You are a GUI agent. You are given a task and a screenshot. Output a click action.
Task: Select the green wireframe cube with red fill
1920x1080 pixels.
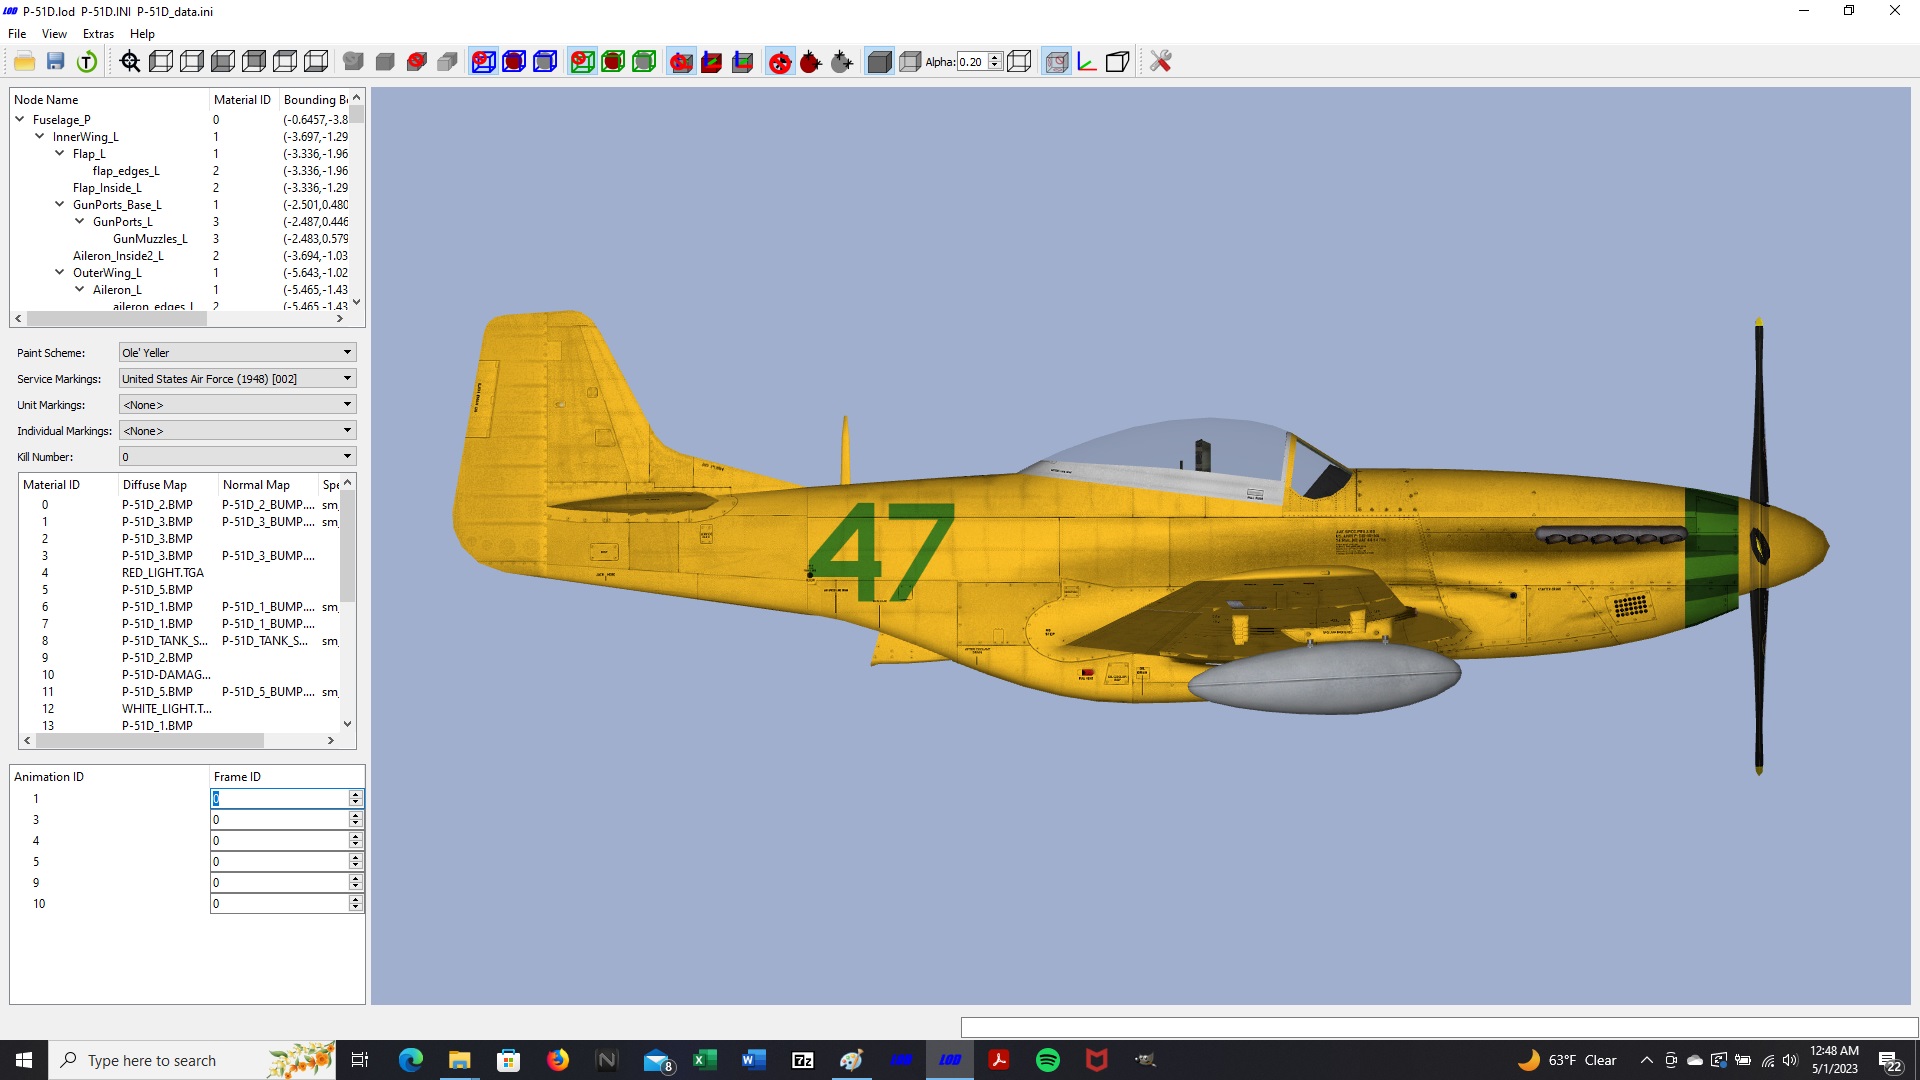pos(613,62)
